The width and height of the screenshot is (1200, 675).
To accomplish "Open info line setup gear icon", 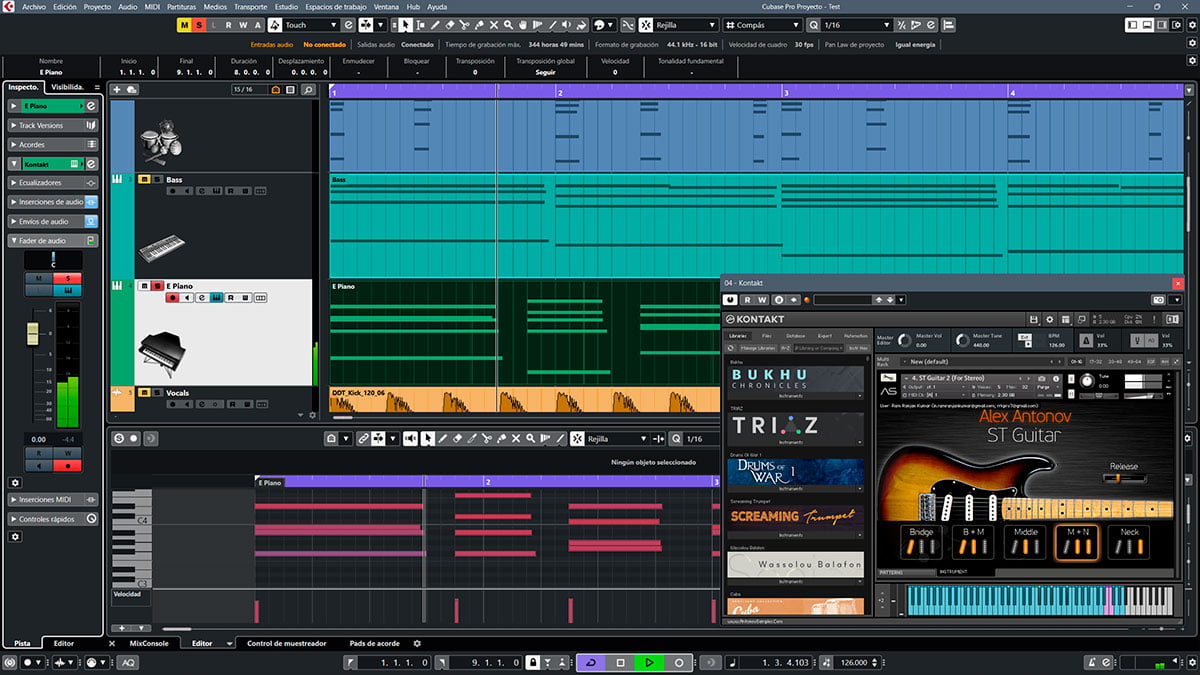I will click(x=1192, y=61).
